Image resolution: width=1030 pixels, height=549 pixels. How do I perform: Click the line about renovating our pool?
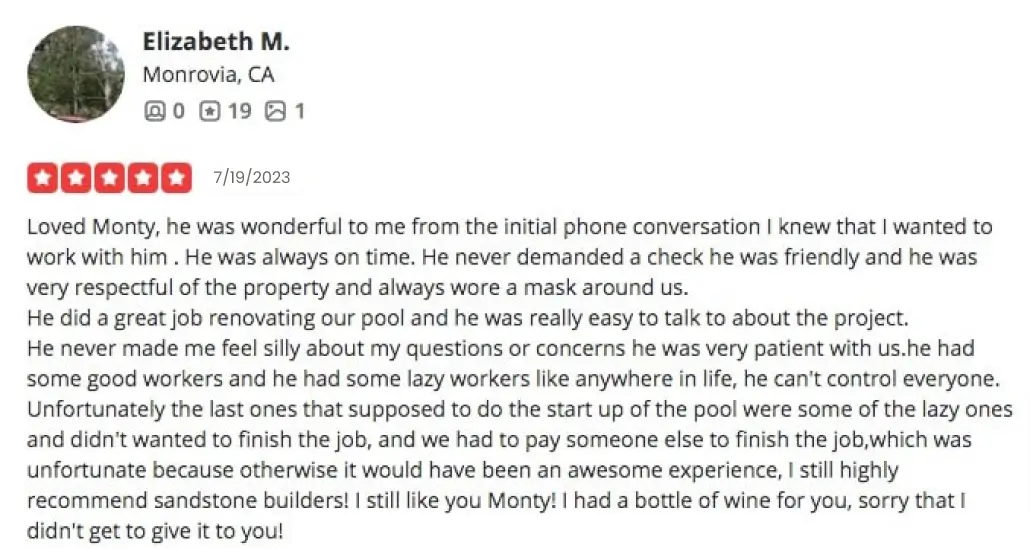point(468,318)
